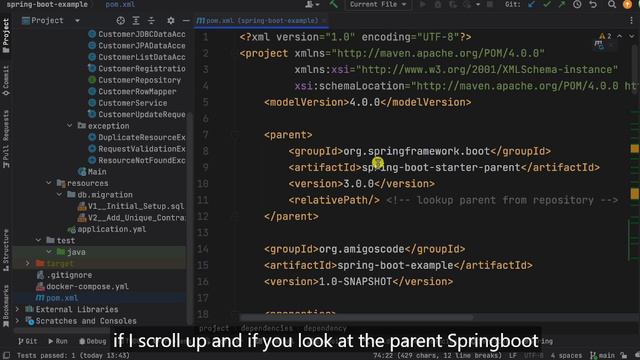Click the horizontal scrollbar of the editor

357,317
